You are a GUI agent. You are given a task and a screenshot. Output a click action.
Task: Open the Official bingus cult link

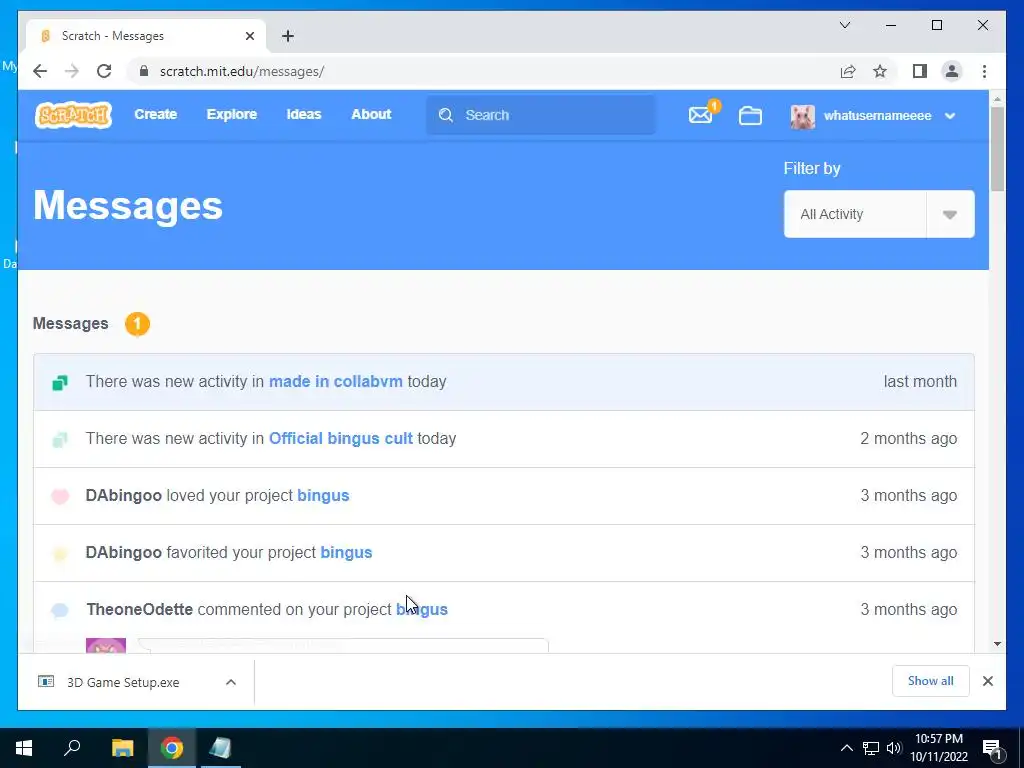(x=341, y=438)
